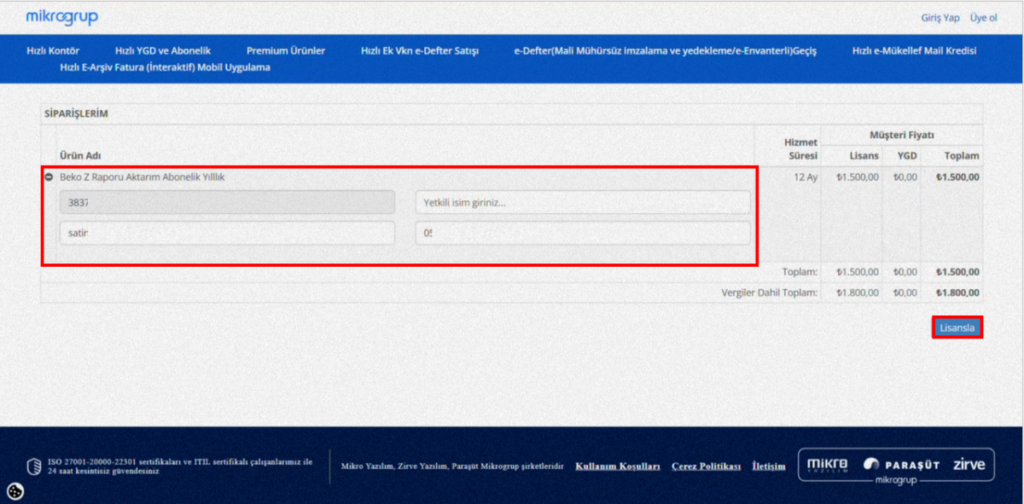Click the 12 Ay service duration cell
The width and height of the screenshot is (1024, 504).
[x=805, y=177]
